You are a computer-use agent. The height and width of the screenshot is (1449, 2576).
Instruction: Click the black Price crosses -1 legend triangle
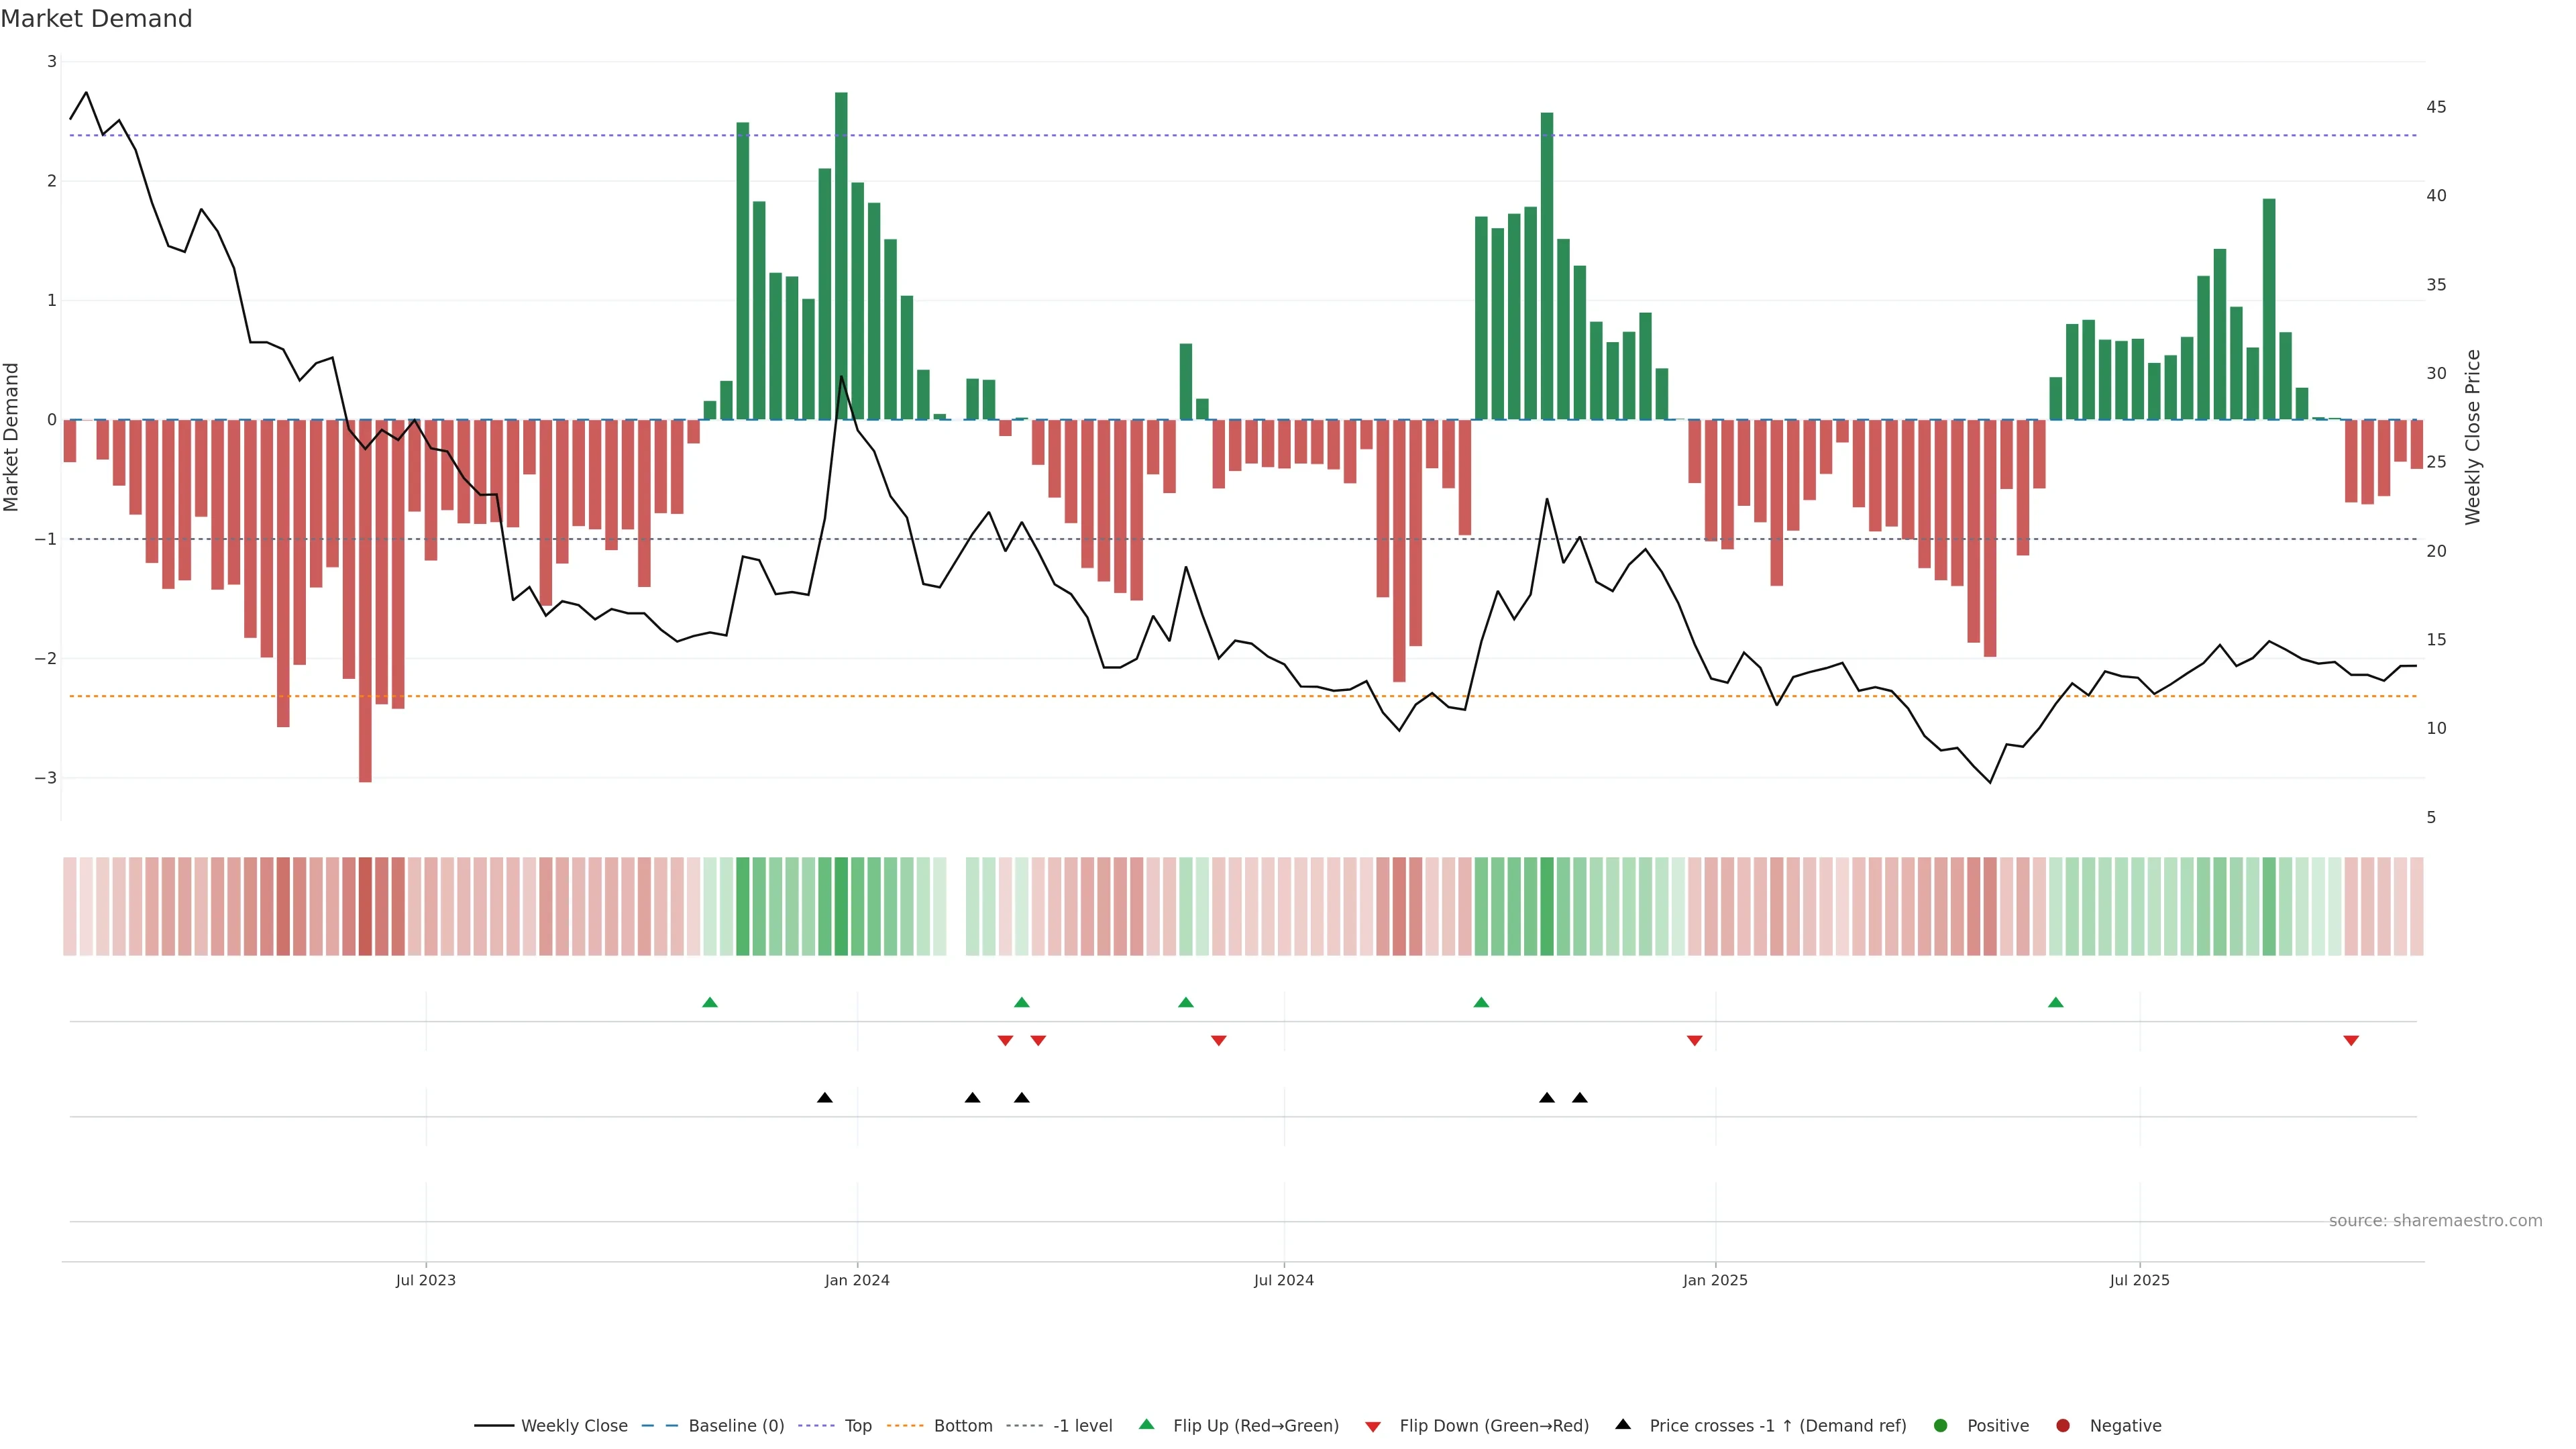1623,1424
